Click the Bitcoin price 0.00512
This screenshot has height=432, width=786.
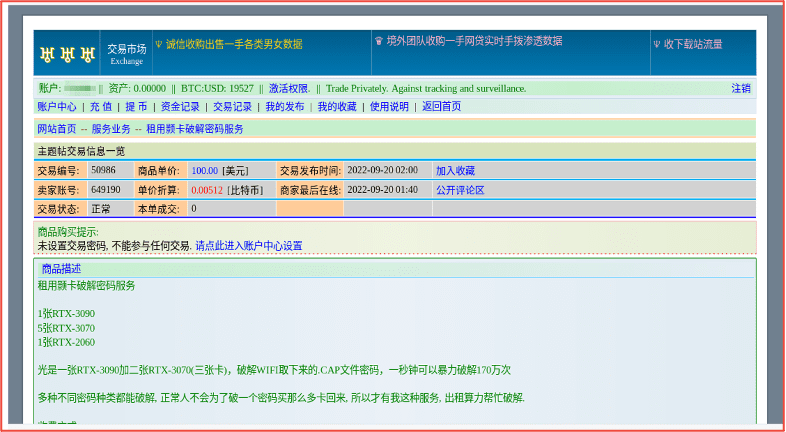click(207, 190)
